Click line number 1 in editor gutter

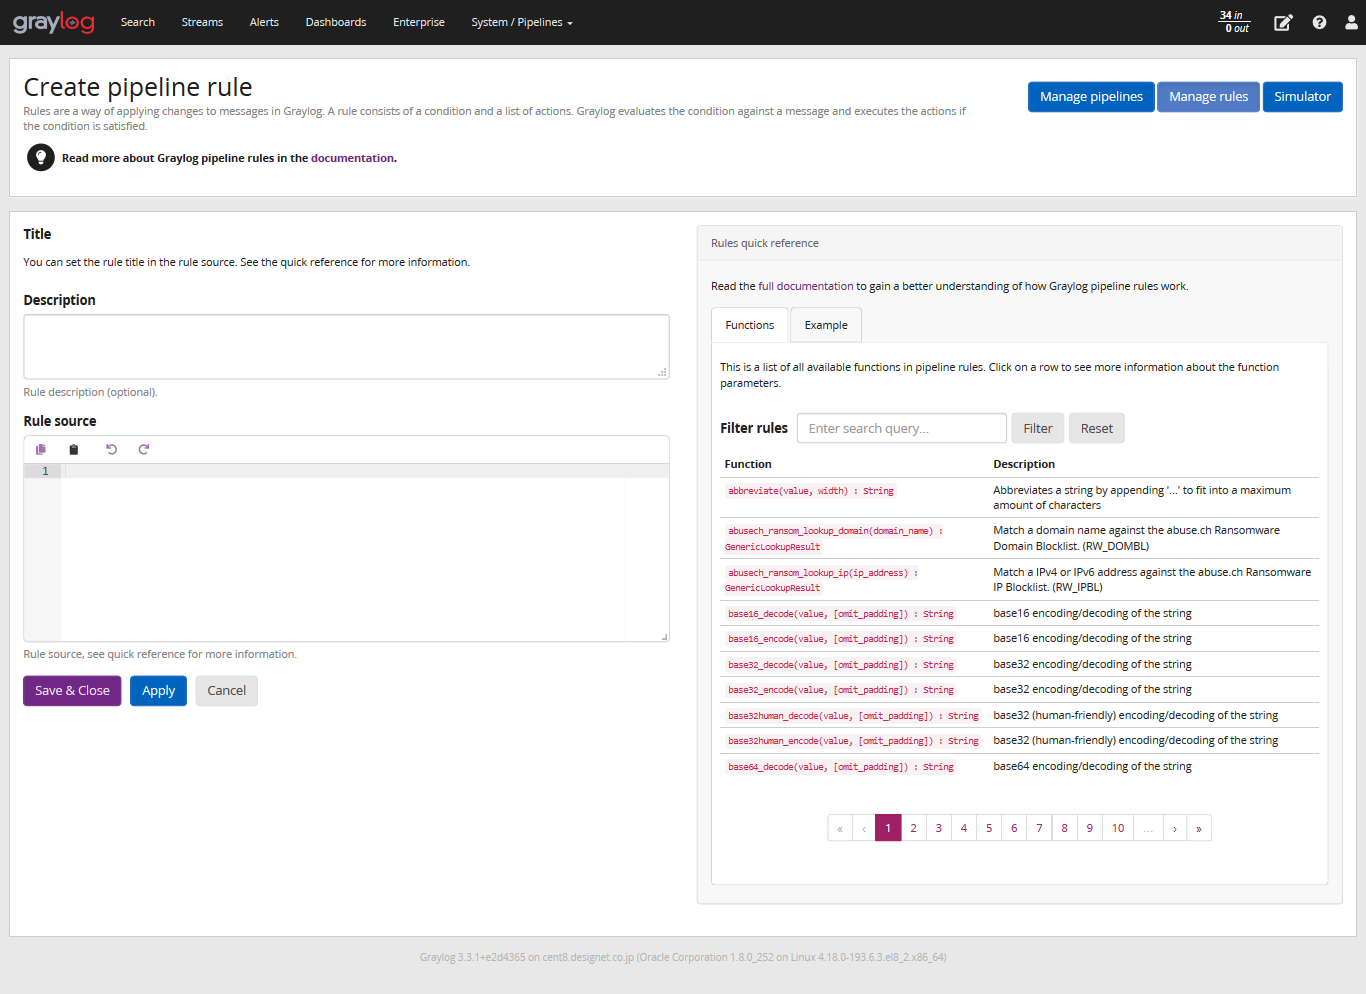click(45, 471)
